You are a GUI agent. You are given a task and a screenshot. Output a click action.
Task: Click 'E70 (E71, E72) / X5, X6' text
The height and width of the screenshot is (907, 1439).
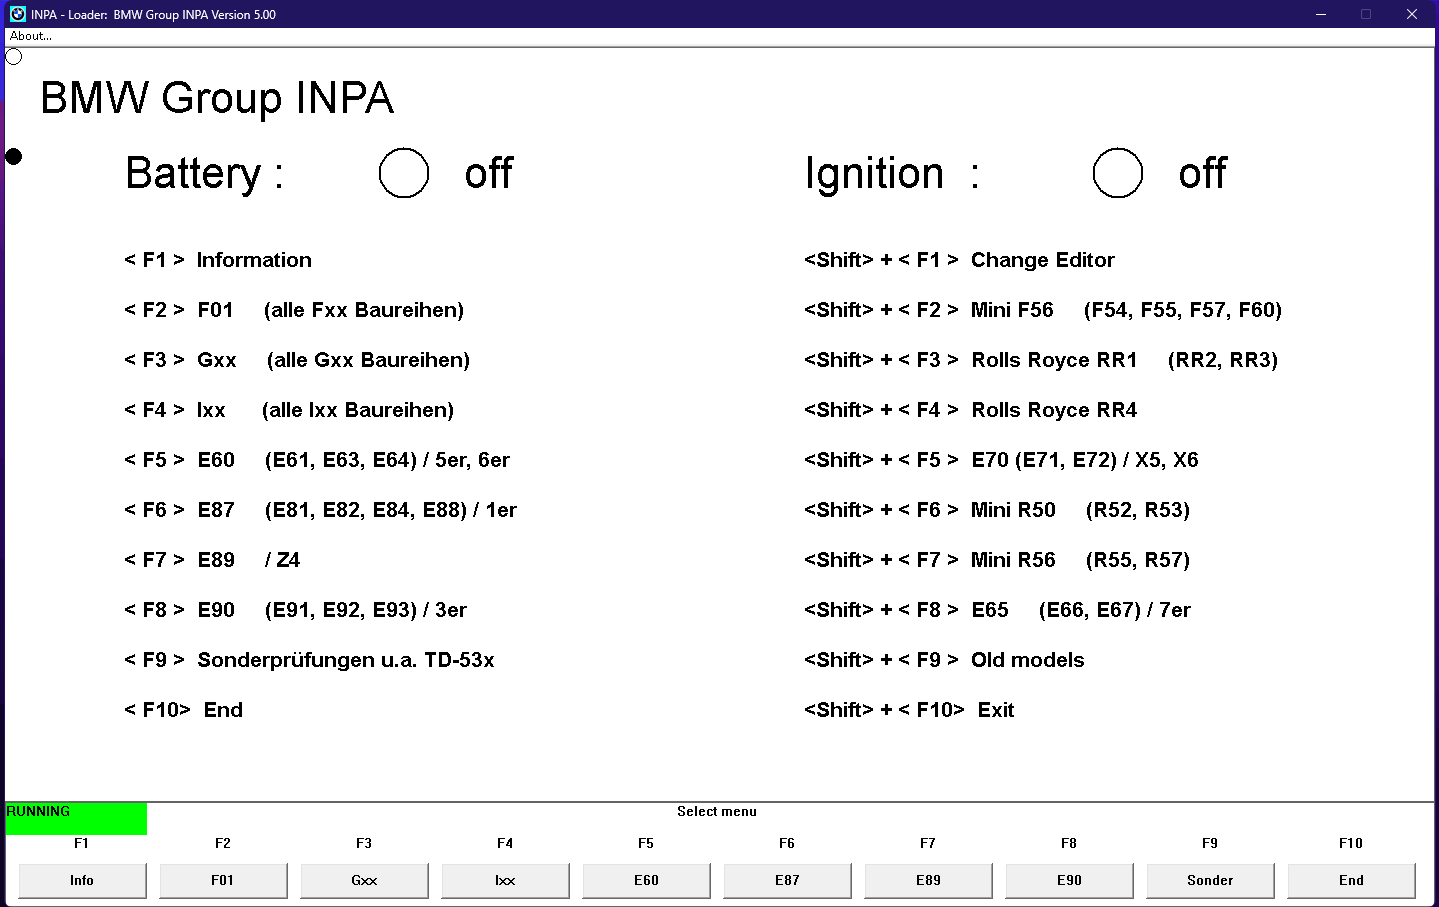click(1085, 460)
